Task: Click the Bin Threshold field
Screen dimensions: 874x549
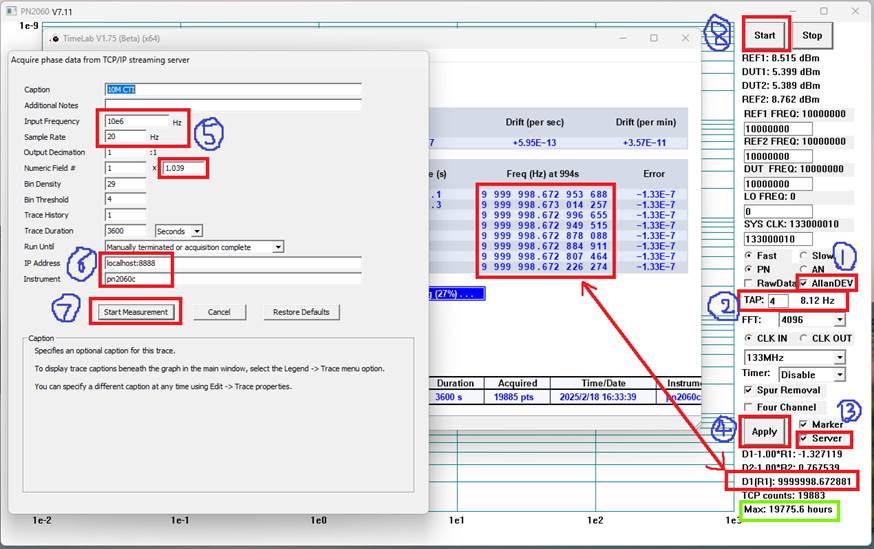Action: [x=125, y=199]
